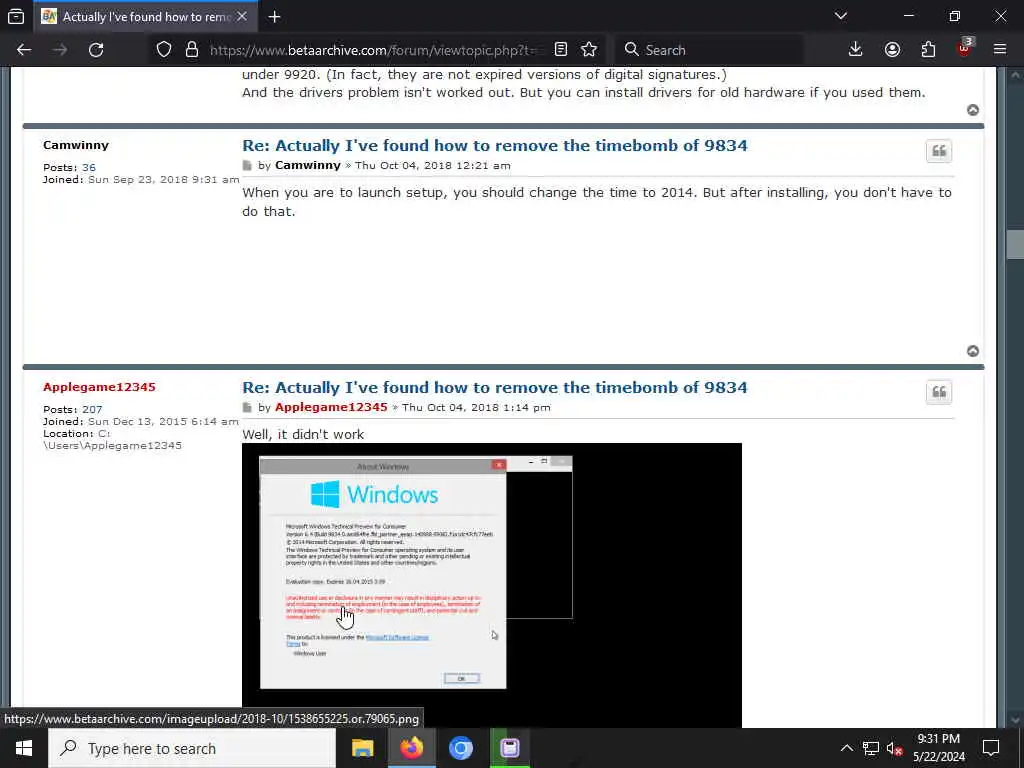The height and width of the screenshot is (768, 1024).
Task: View Camwinny's 36 posts
Action: [x=89, y=167]
